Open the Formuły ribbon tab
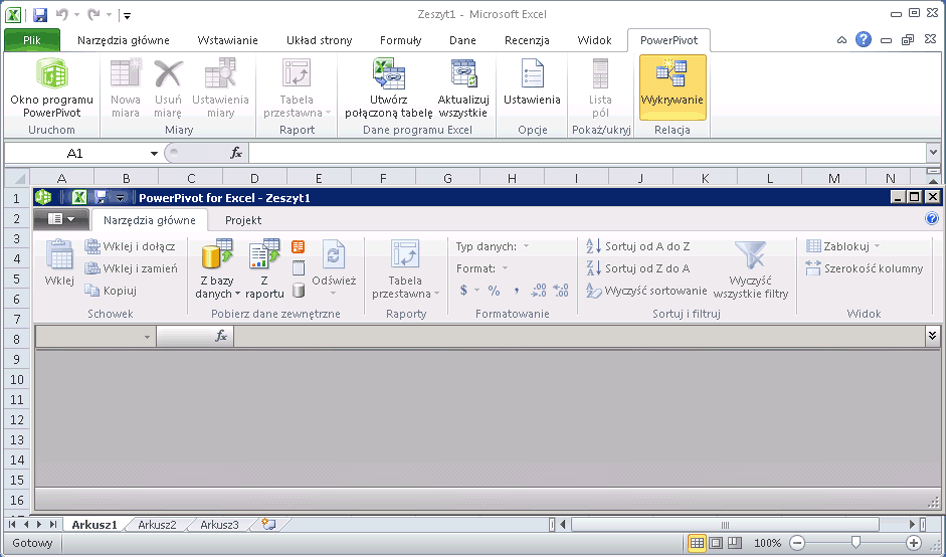 pyautogui.click(x=400, y=40)
